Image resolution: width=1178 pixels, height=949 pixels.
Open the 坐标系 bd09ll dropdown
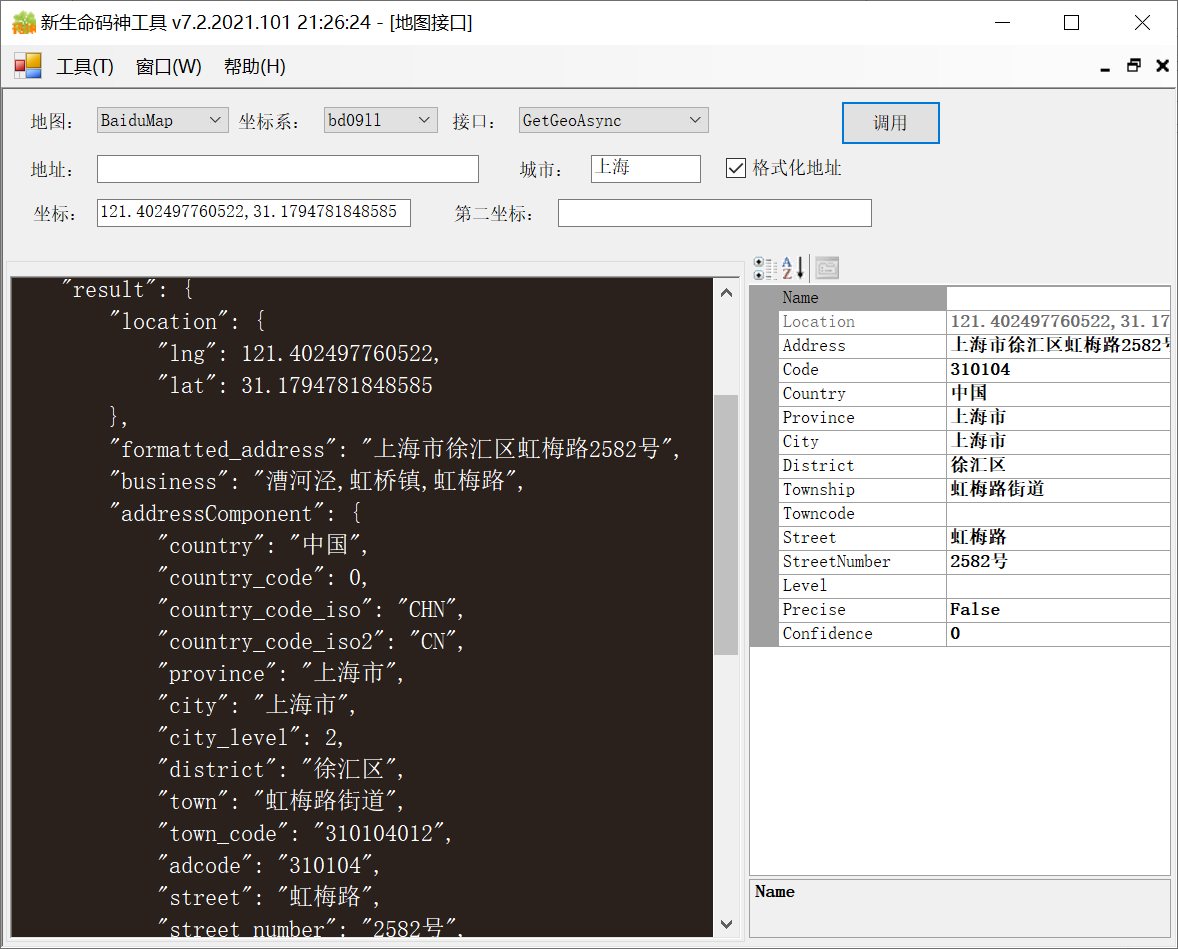pyautogui.click(x=381, y=120)
